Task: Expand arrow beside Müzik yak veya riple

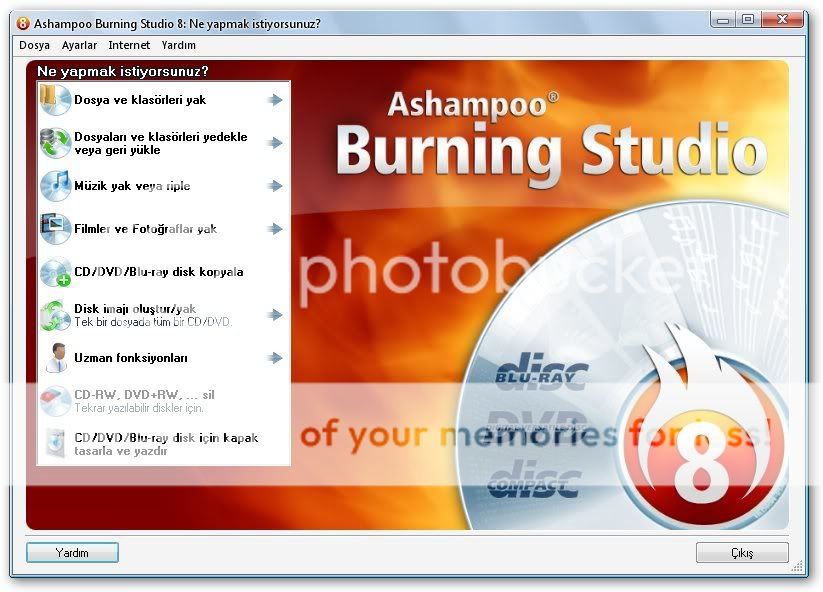Action: pyautogui.click(x=275, y=186)
